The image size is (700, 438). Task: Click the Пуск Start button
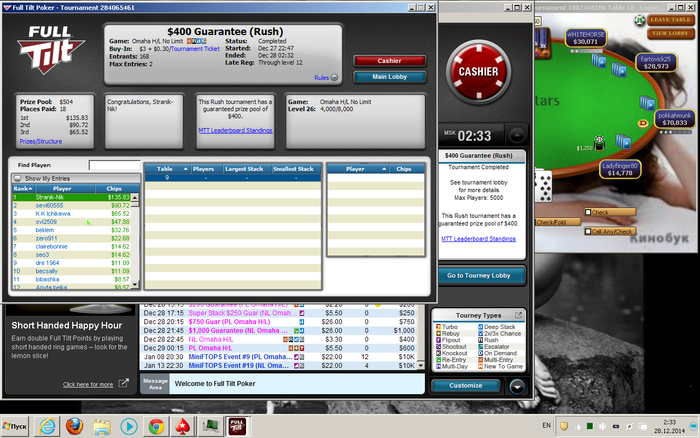point(15,426)
